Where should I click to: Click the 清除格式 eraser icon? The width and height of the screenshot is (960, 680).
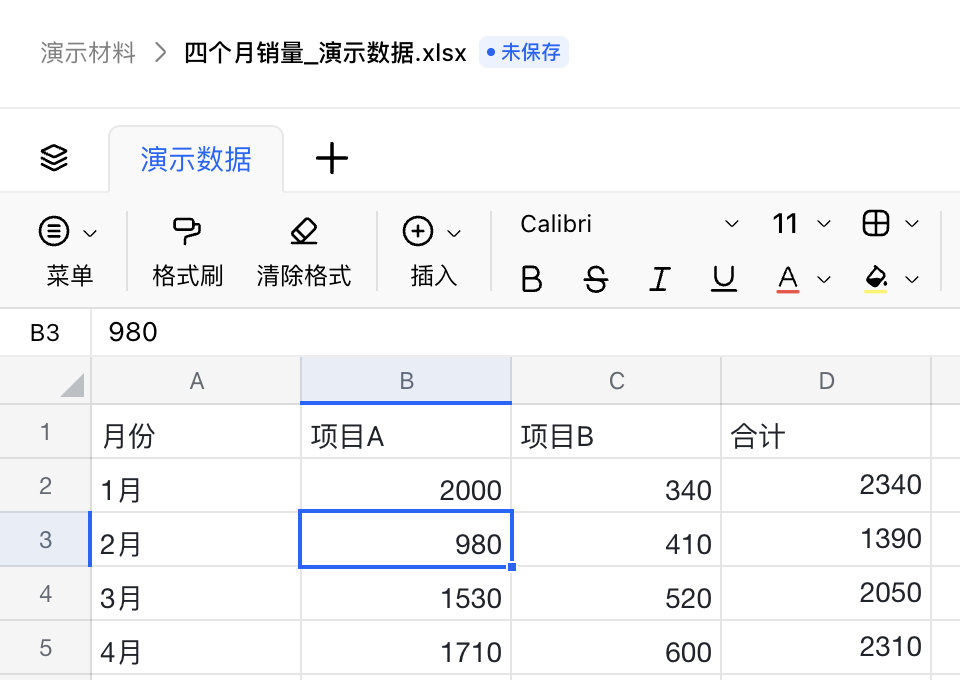pos(304,231)
